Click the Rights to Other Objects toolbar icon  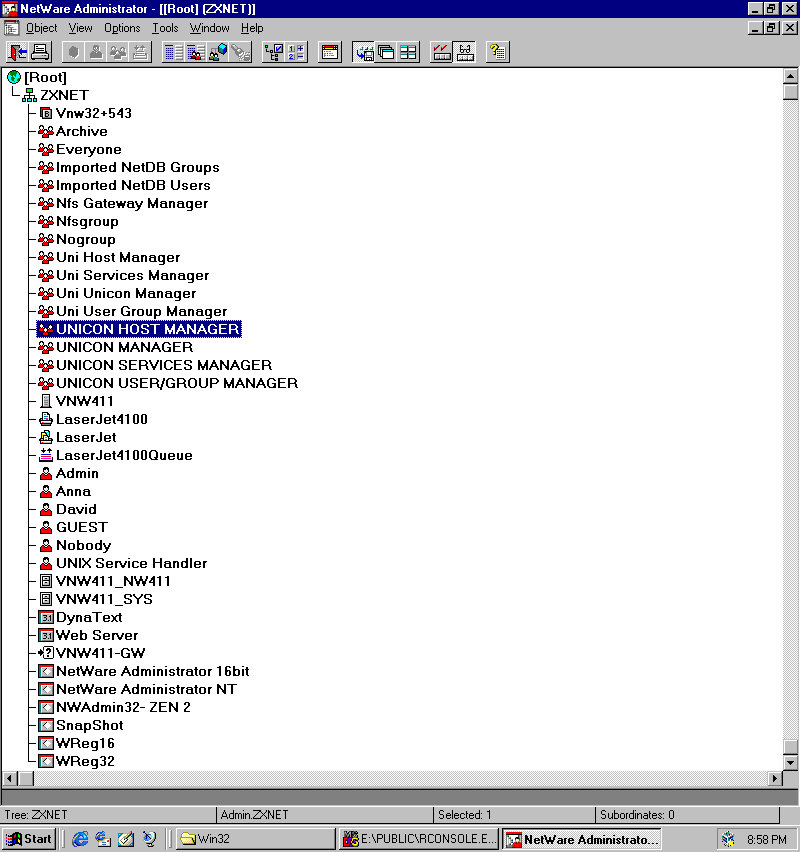point(218,52)
